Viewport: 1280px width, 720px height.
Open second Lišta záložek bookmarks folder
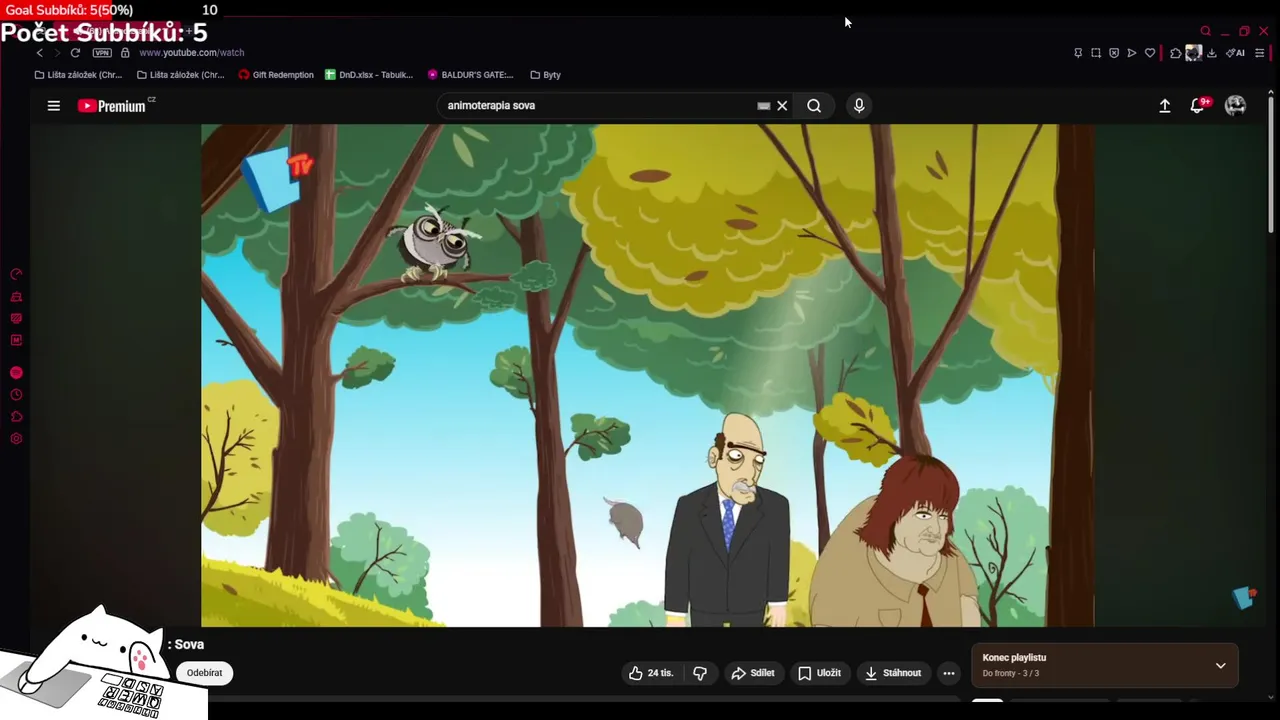[180, 75]
